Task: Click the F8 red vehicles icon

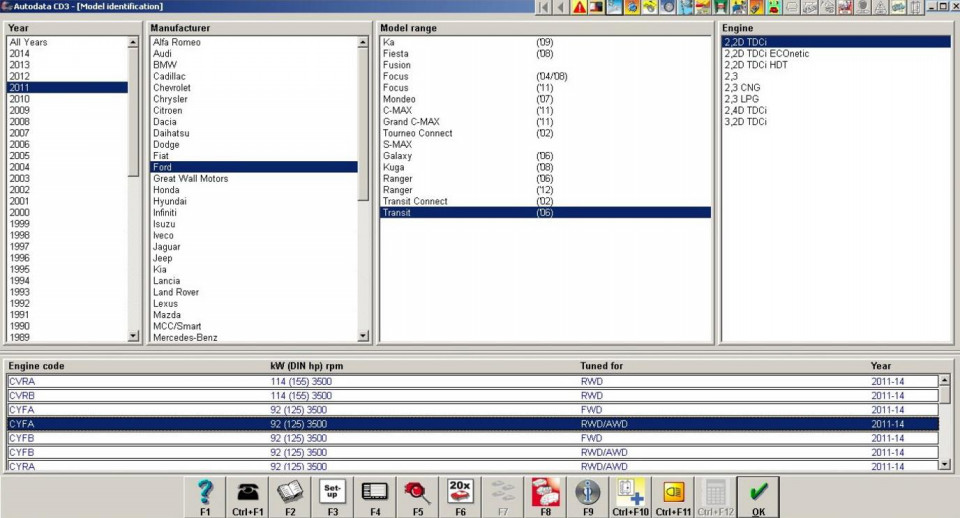Action: coord(546,497)
